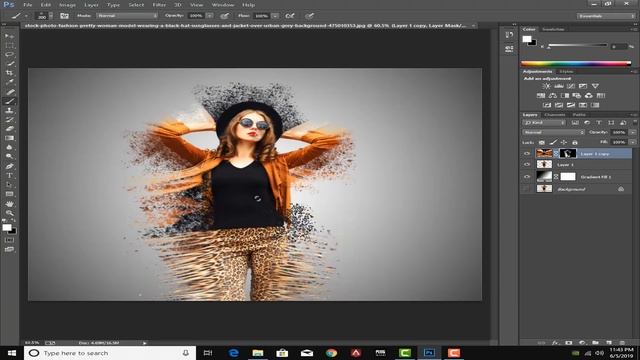The image size is (640, 360).
Task: Switch to the Paths tab
Action: click(x=579, y=115)
